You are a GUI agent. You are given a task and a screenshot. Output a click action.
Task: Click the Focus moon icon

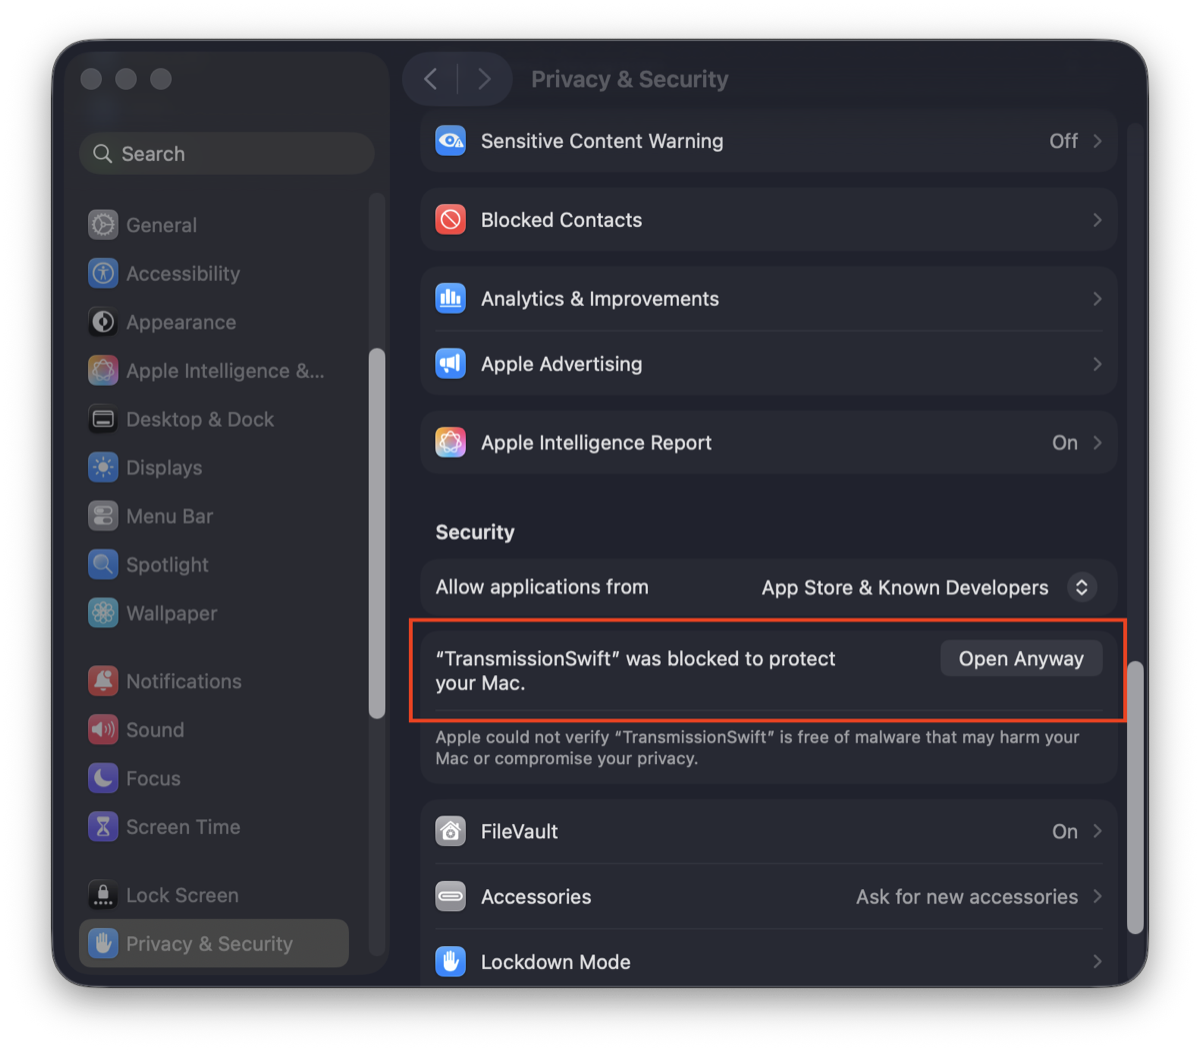click(x=103, y=778)
